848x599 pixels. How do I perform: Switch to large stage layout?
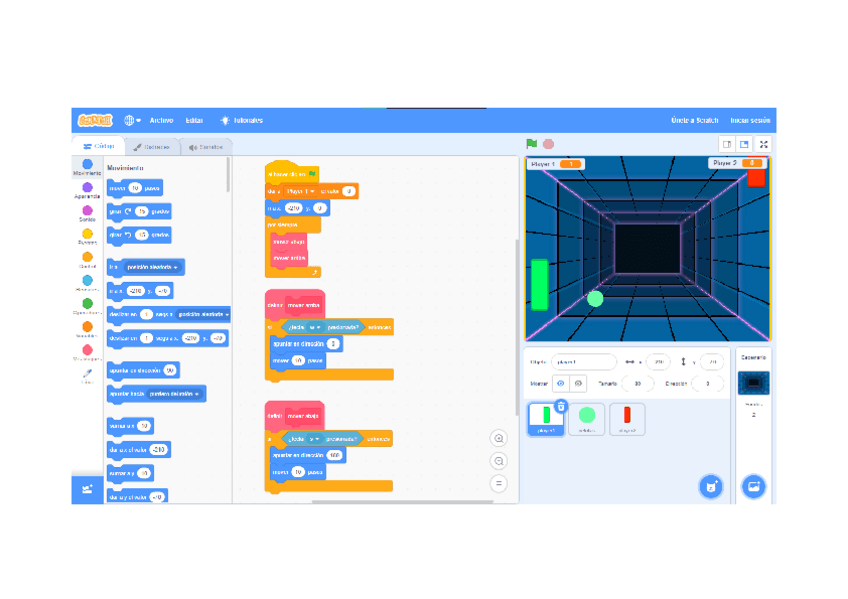[x=744, y=144]
